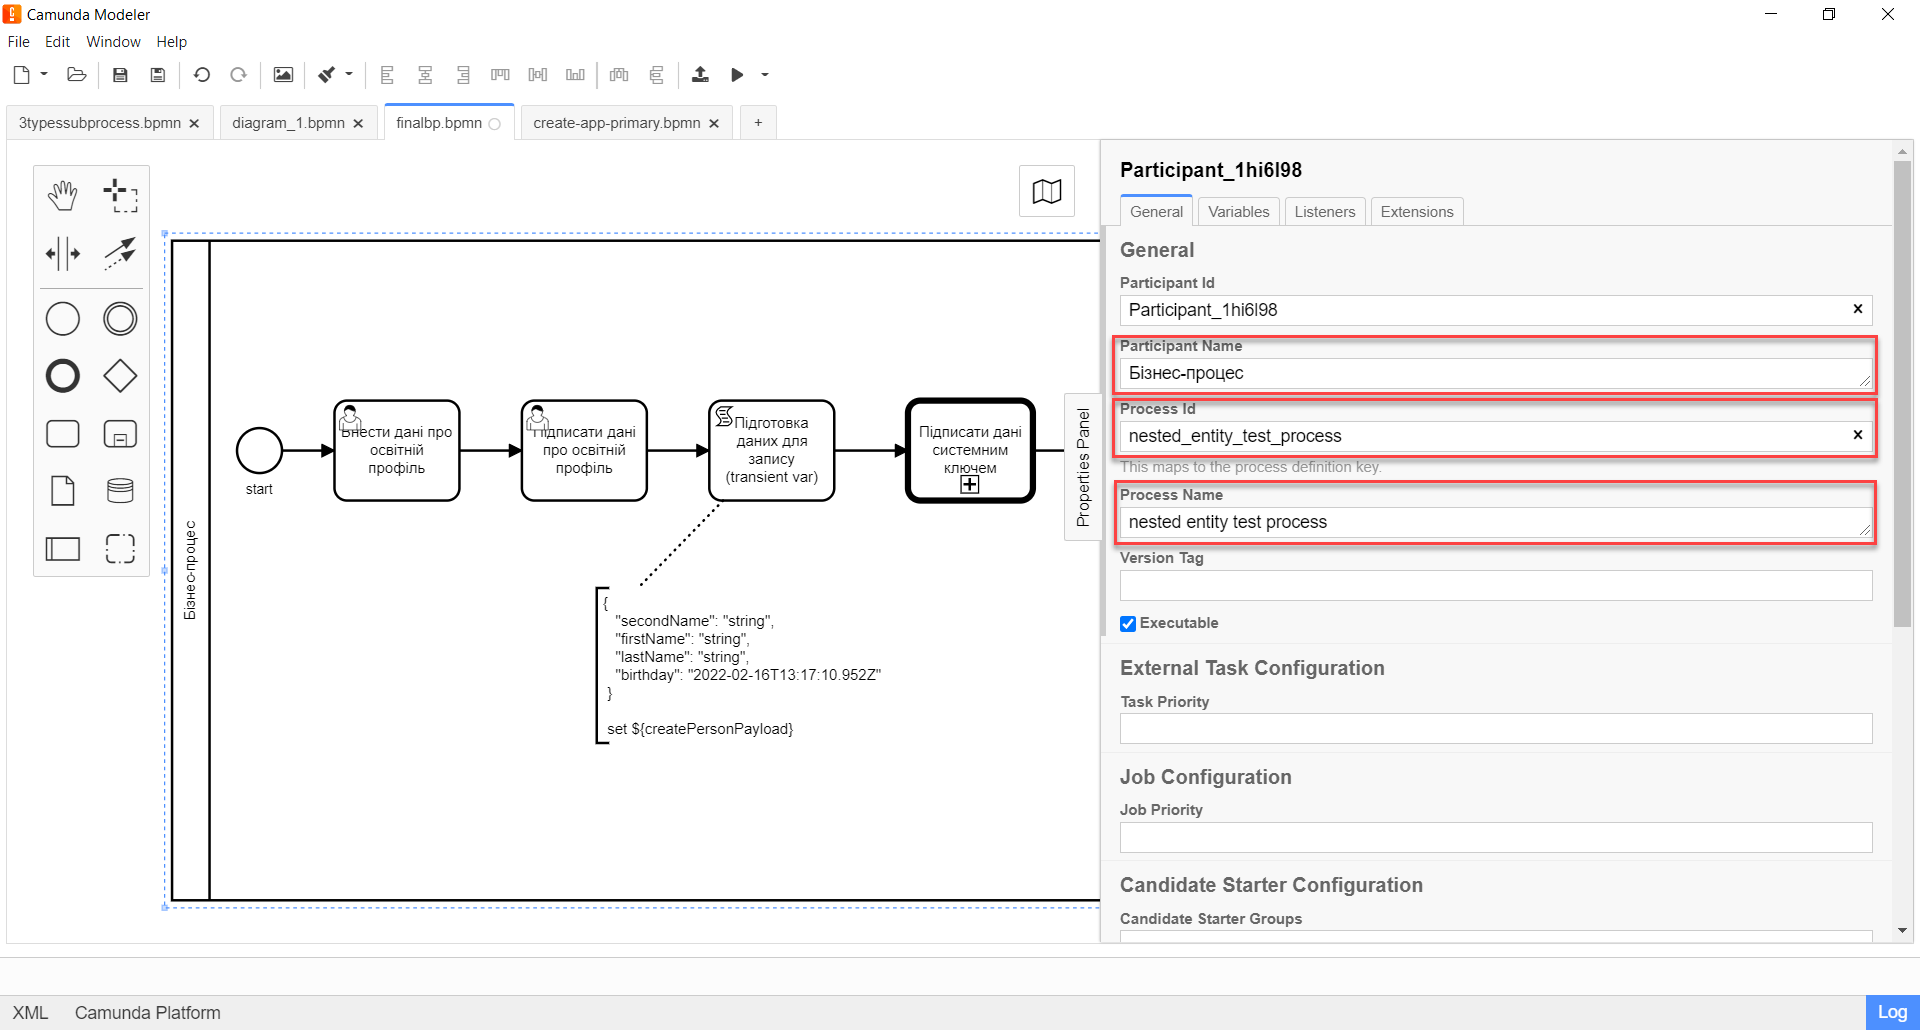Clear the Process Id field
The width and height of the screenshot is (1920, 1030).
1858,435
